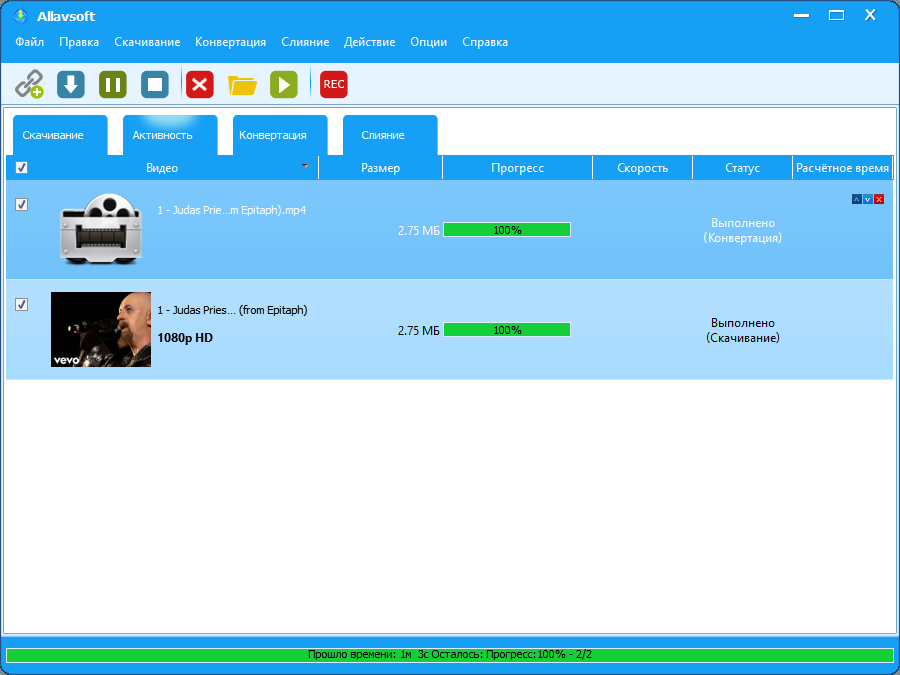This screenshot has width=900, height=675.
Task: Click the title ending '(from Epitaph)'
Action: tap(232, 310)
